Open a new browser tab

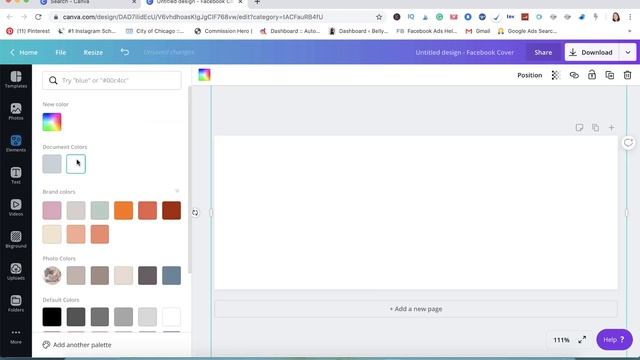click(257, 2)
